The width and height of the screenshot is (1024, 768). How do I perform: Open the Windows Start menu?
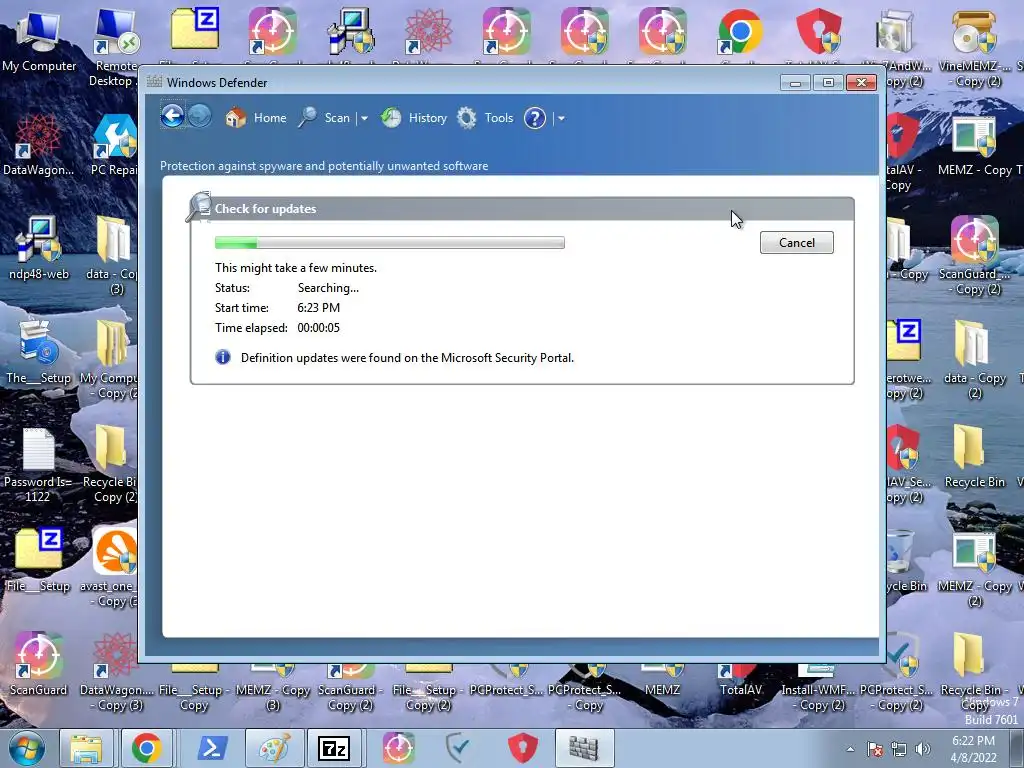(x=25, y=748)
